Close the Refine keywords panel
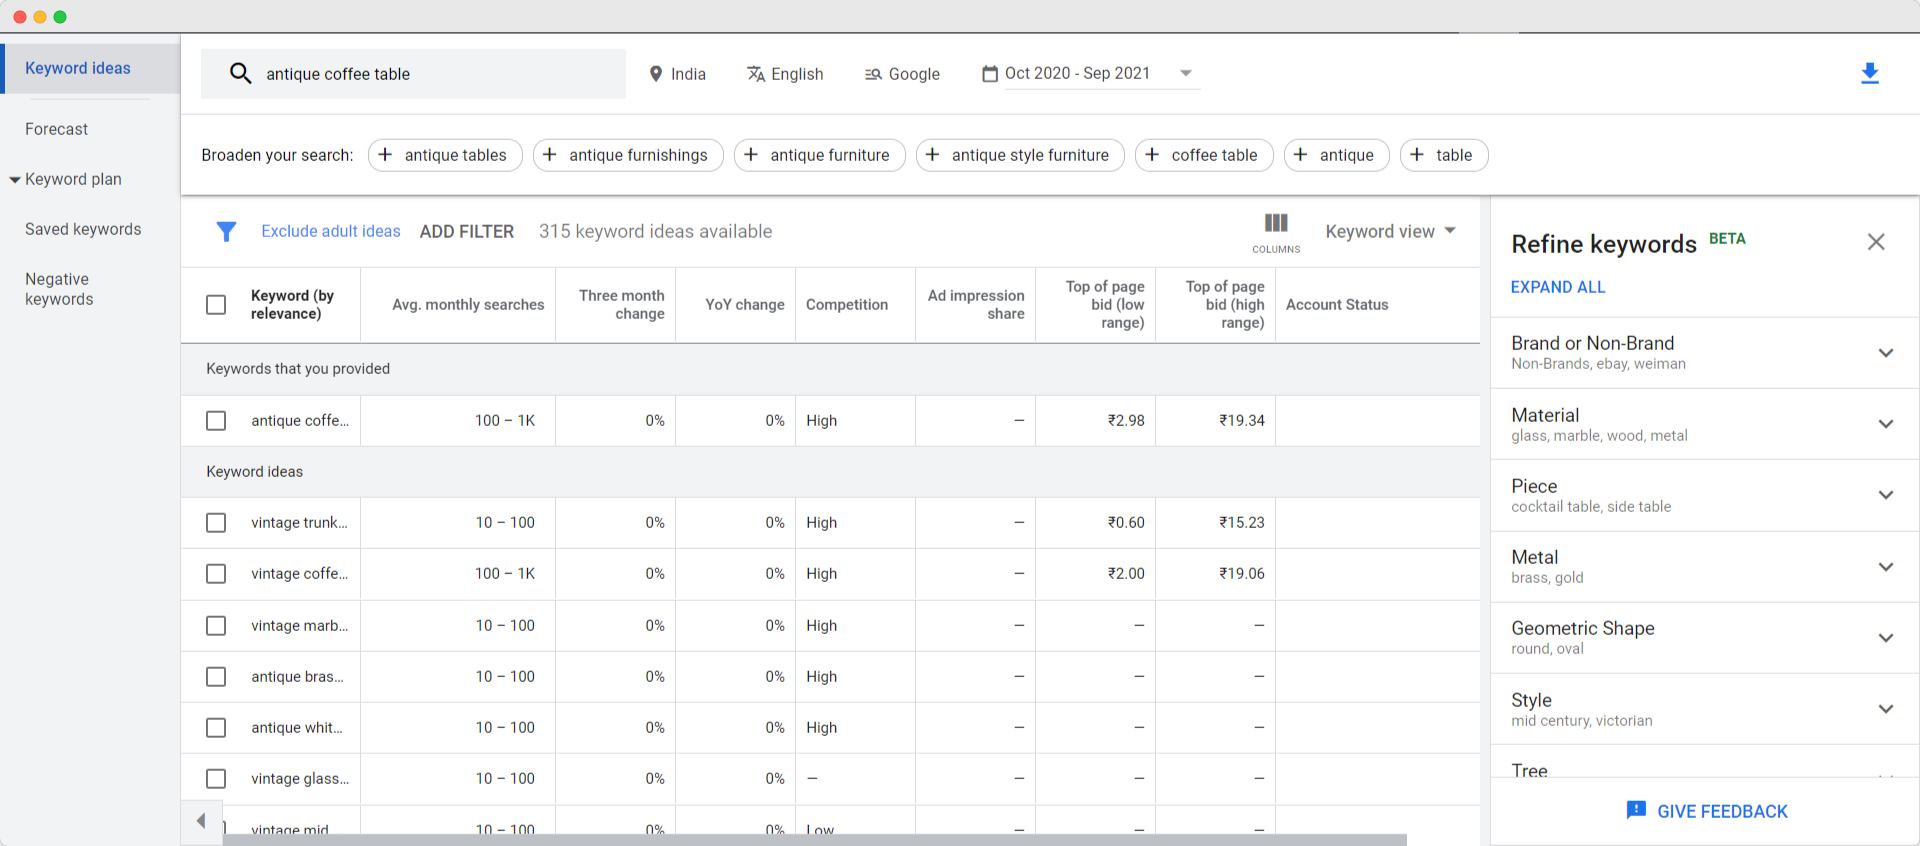The height and width of the screenshot is (846, 1920). click(x=1876, y=242)
